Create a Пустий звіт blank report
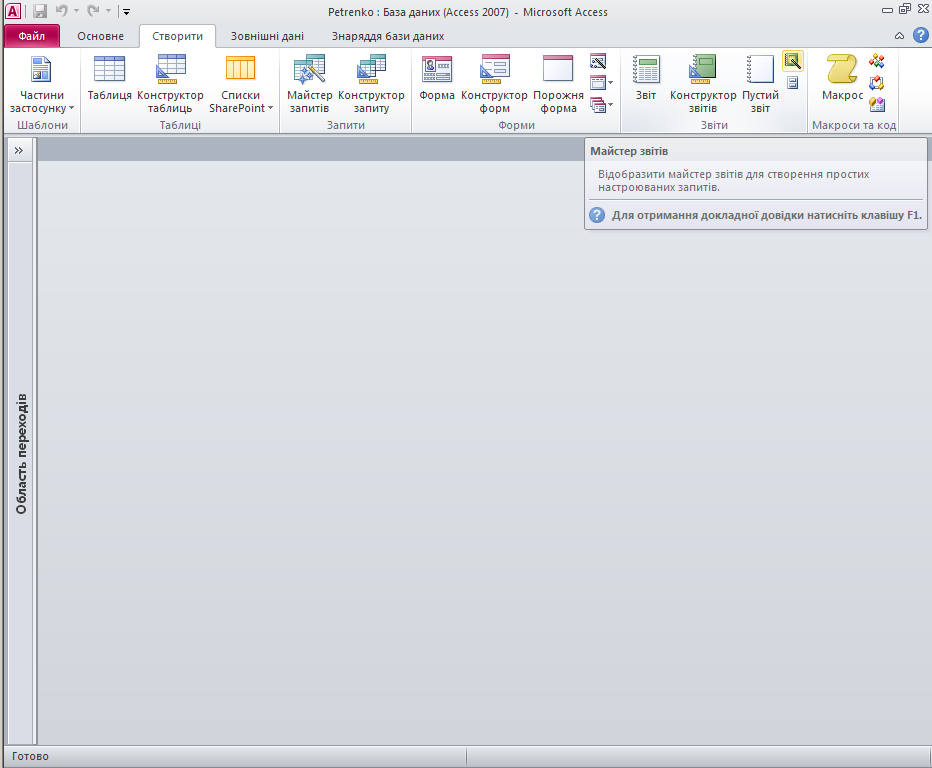 click(760, 84)
